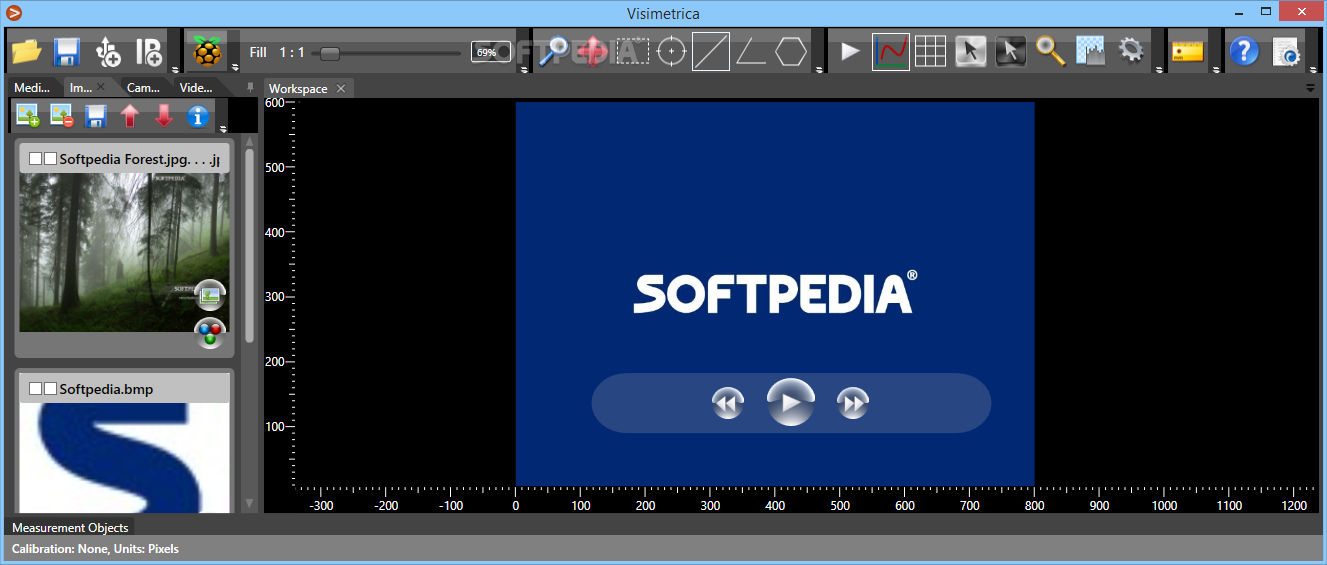
Task: Select the light cursor pointer tool
Action: 971,51
